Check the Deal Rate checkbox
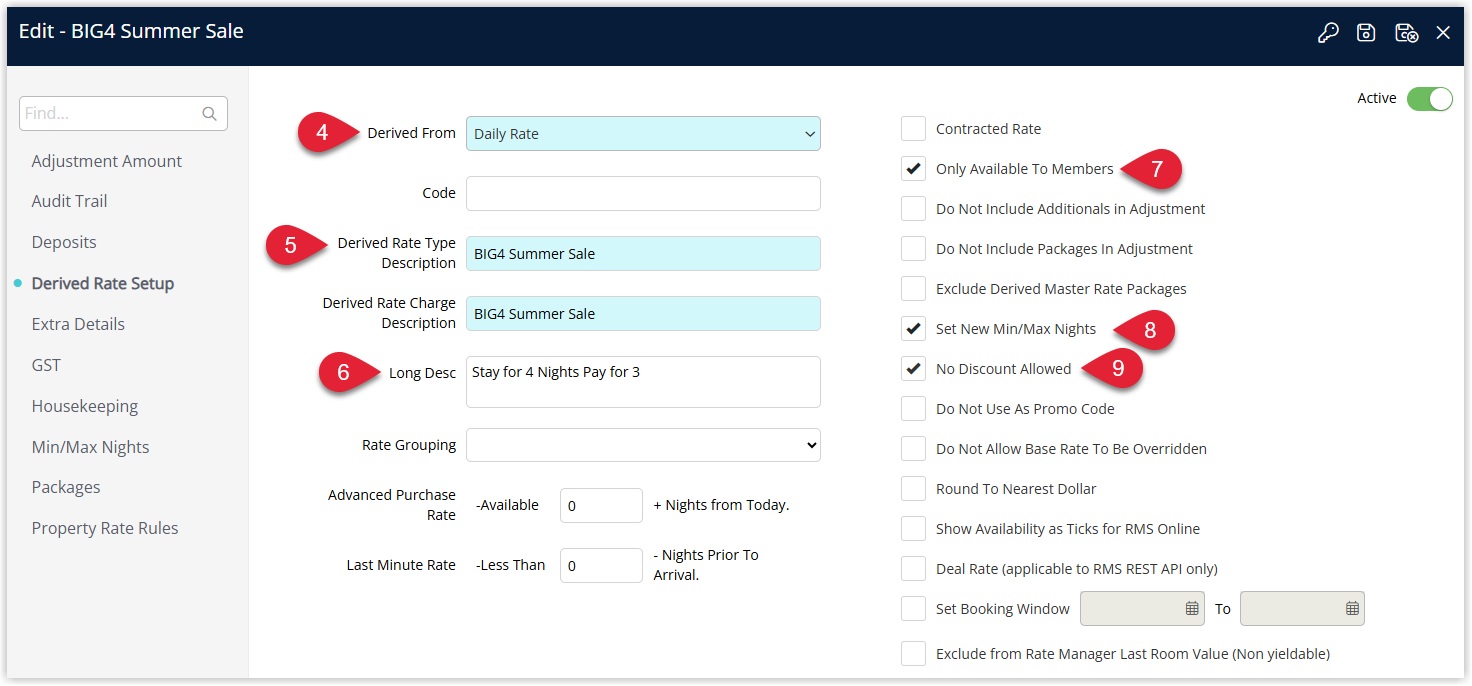The image size is (1472, 686). tap(913, 569)
